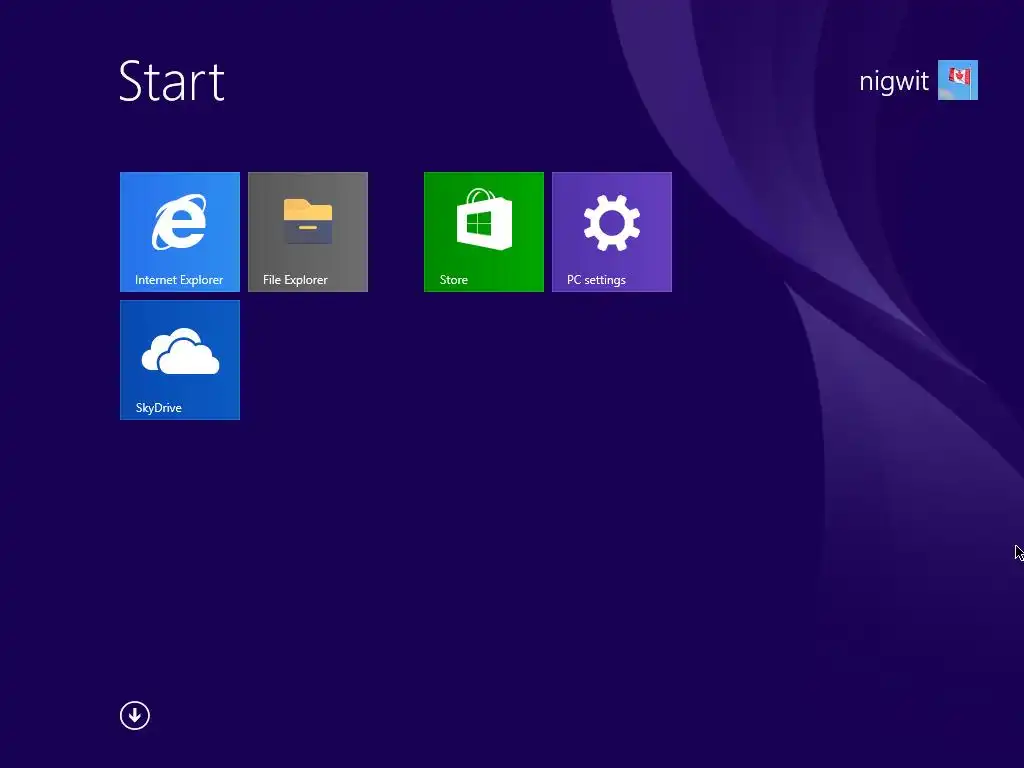Open the PC settings tile
This screenshot has width=1024, height=768.
611,232
